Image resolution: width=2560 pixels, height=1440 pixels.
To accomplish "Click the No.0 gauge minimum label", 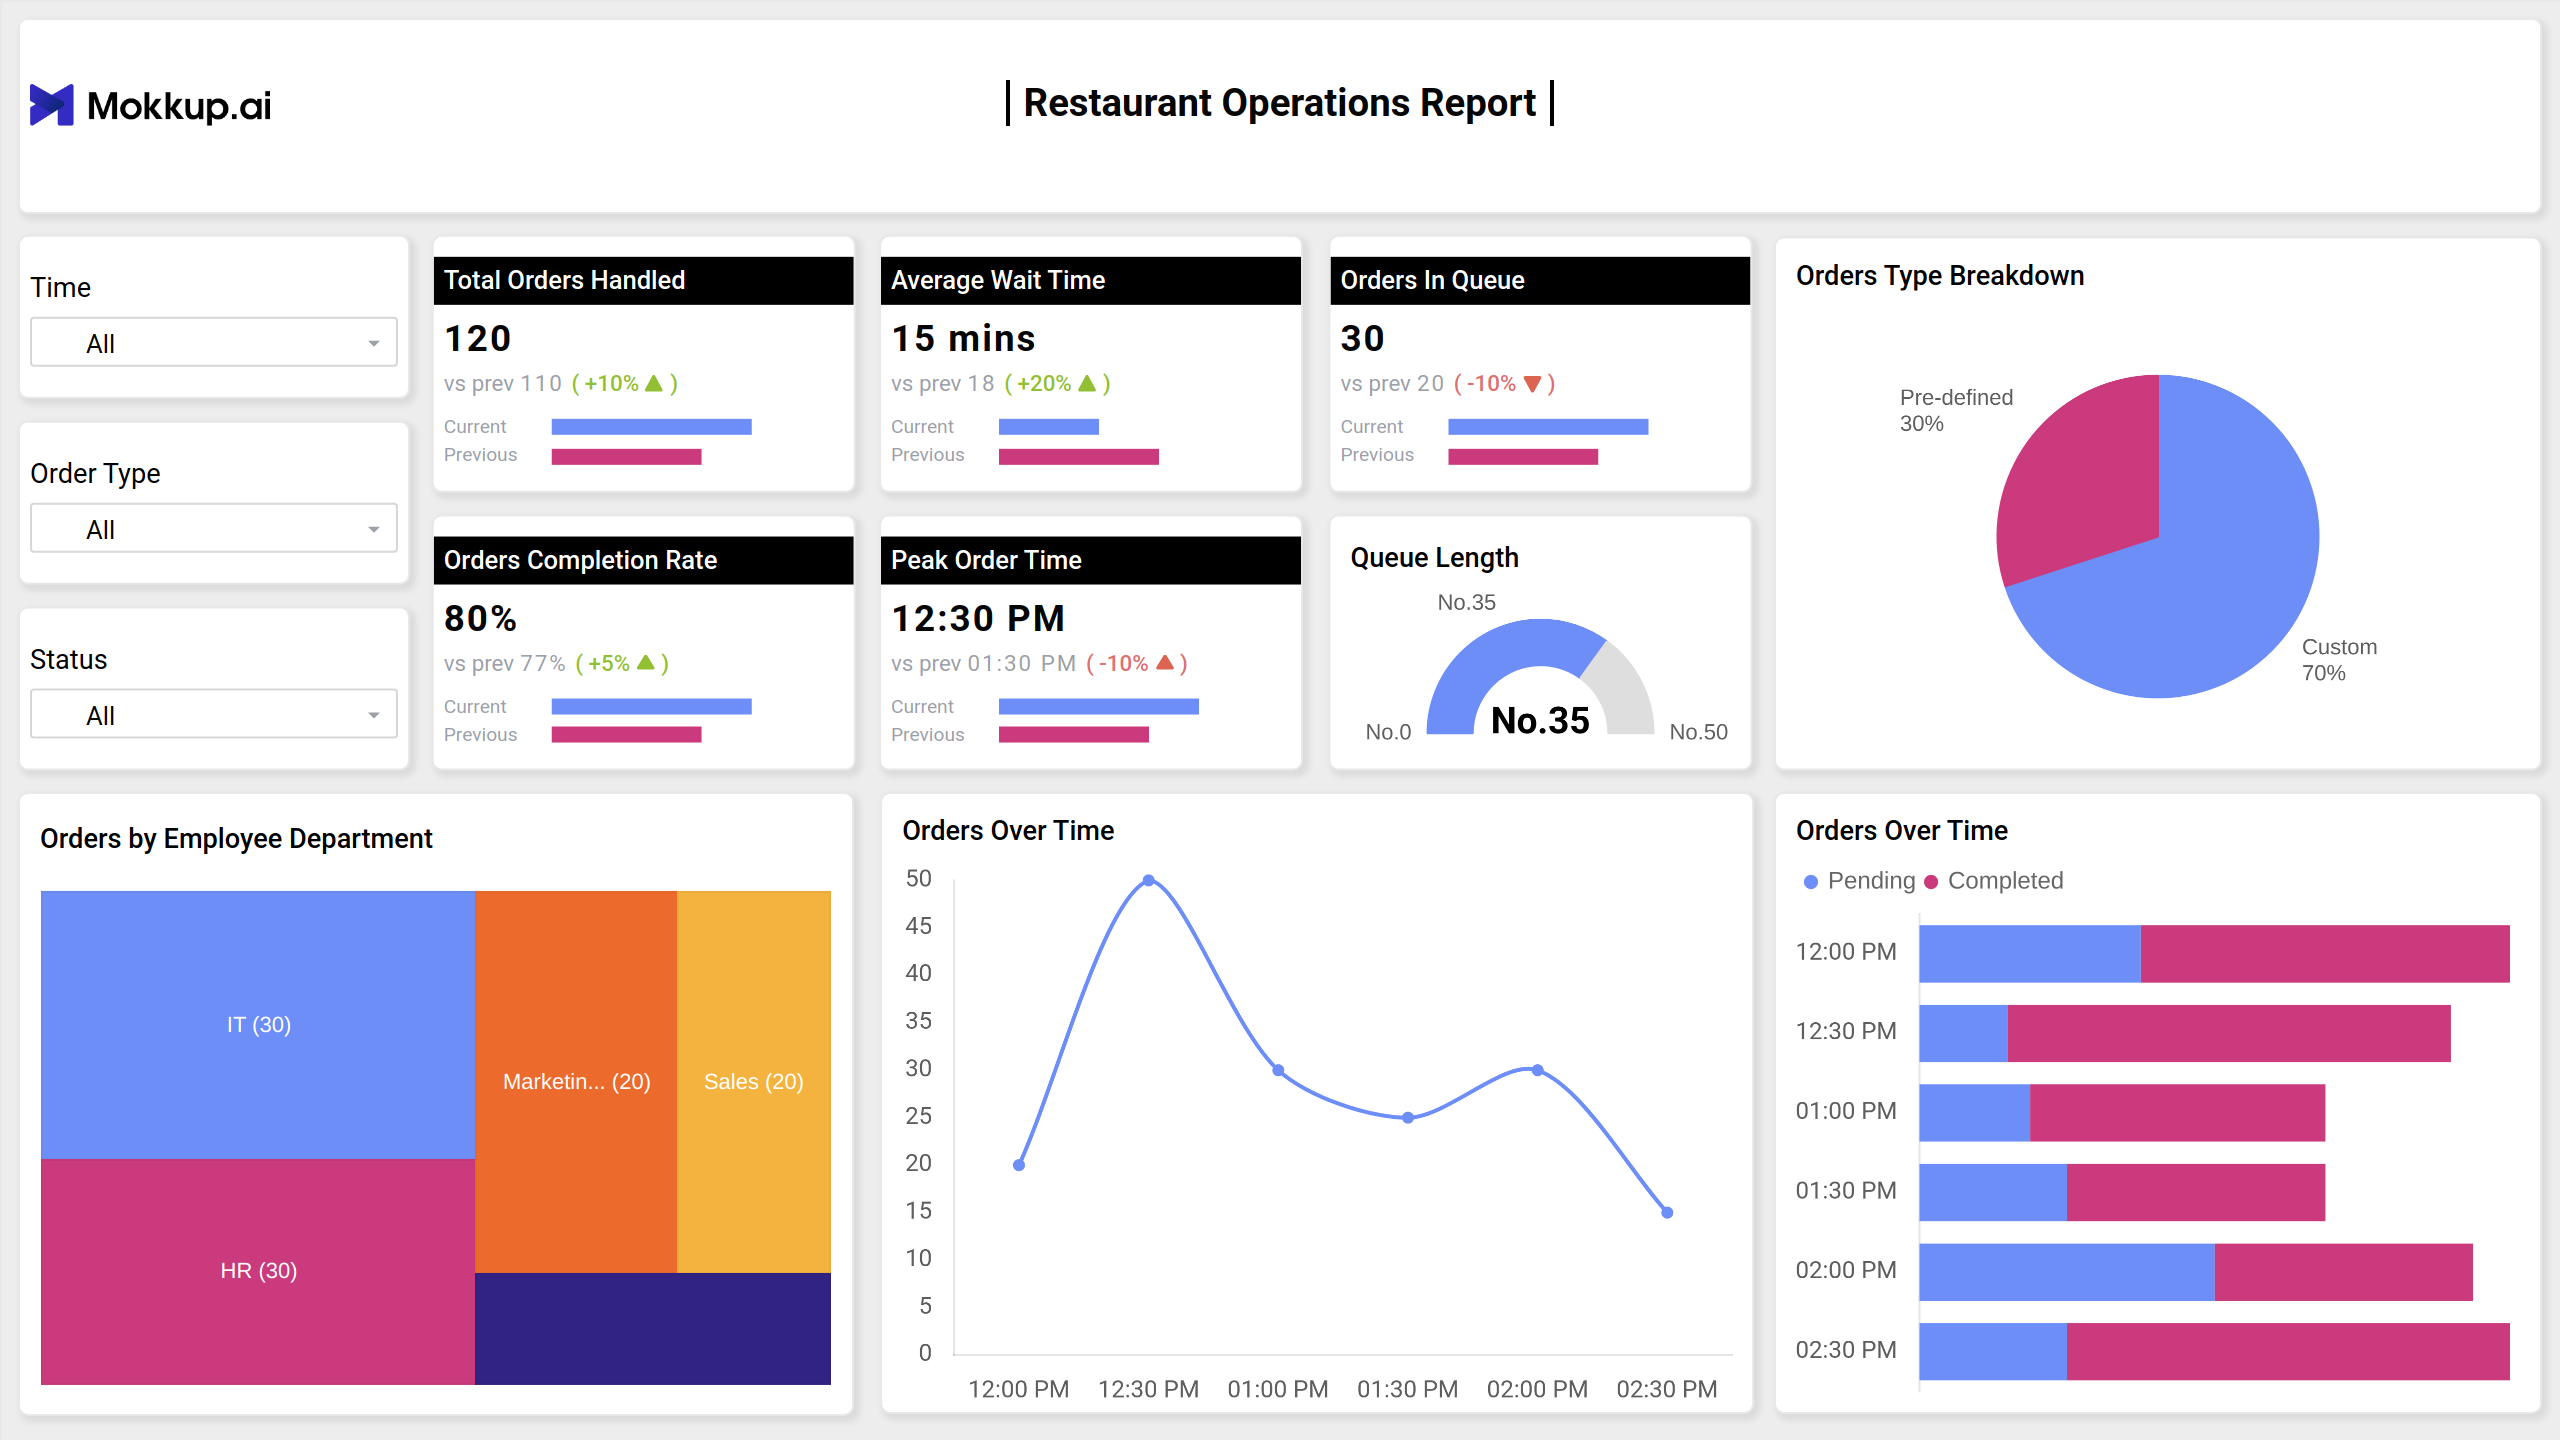I will (1388, 732).
